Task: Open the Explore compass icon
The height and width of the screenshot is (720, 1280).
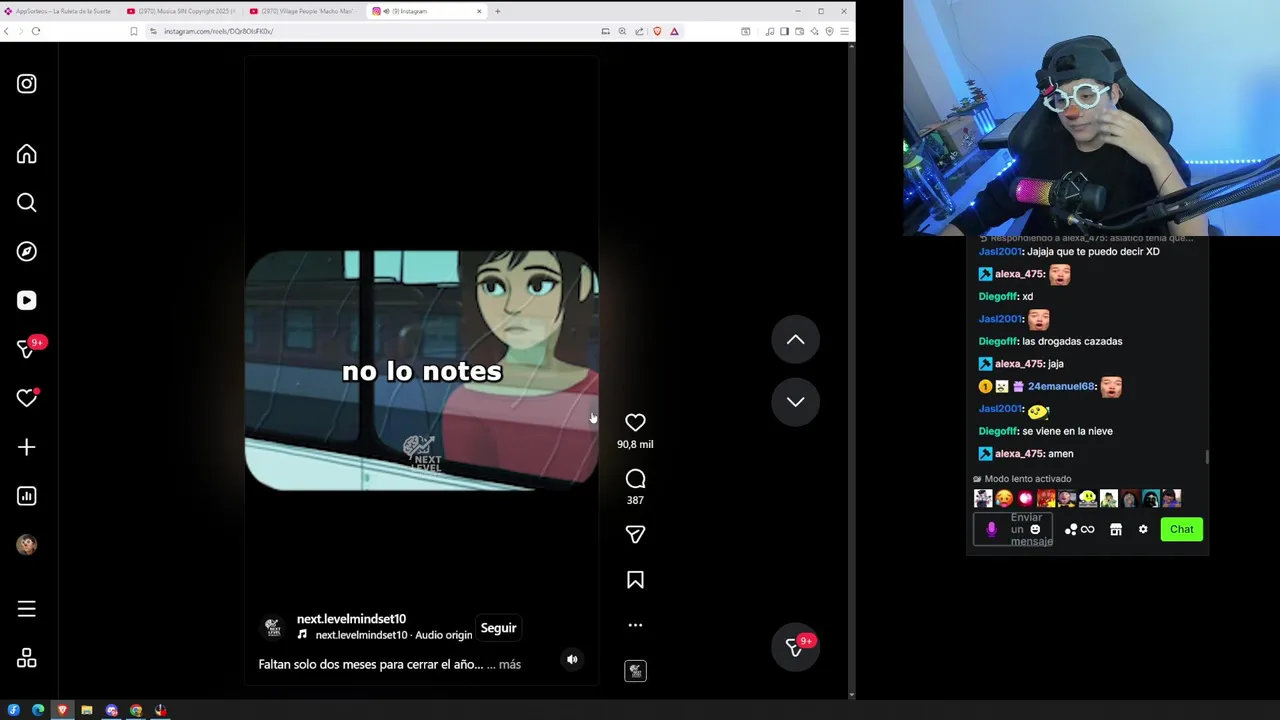Action: pyautogui.click(x=27, y=252)
